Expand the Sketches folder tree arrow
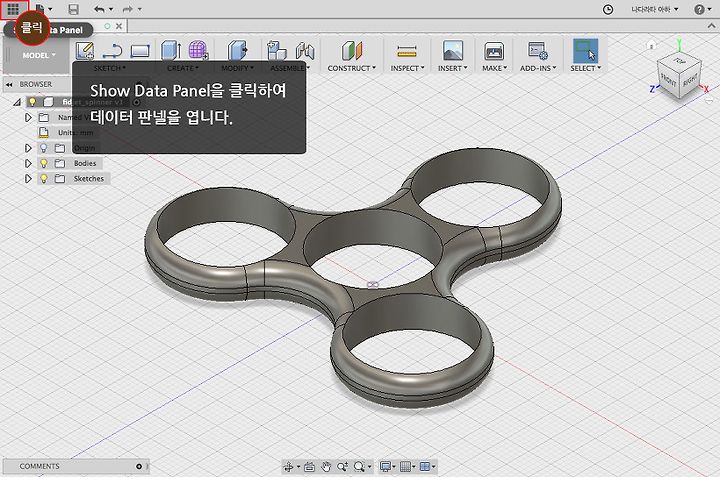720x477 pixels. [x=28, y=178]
